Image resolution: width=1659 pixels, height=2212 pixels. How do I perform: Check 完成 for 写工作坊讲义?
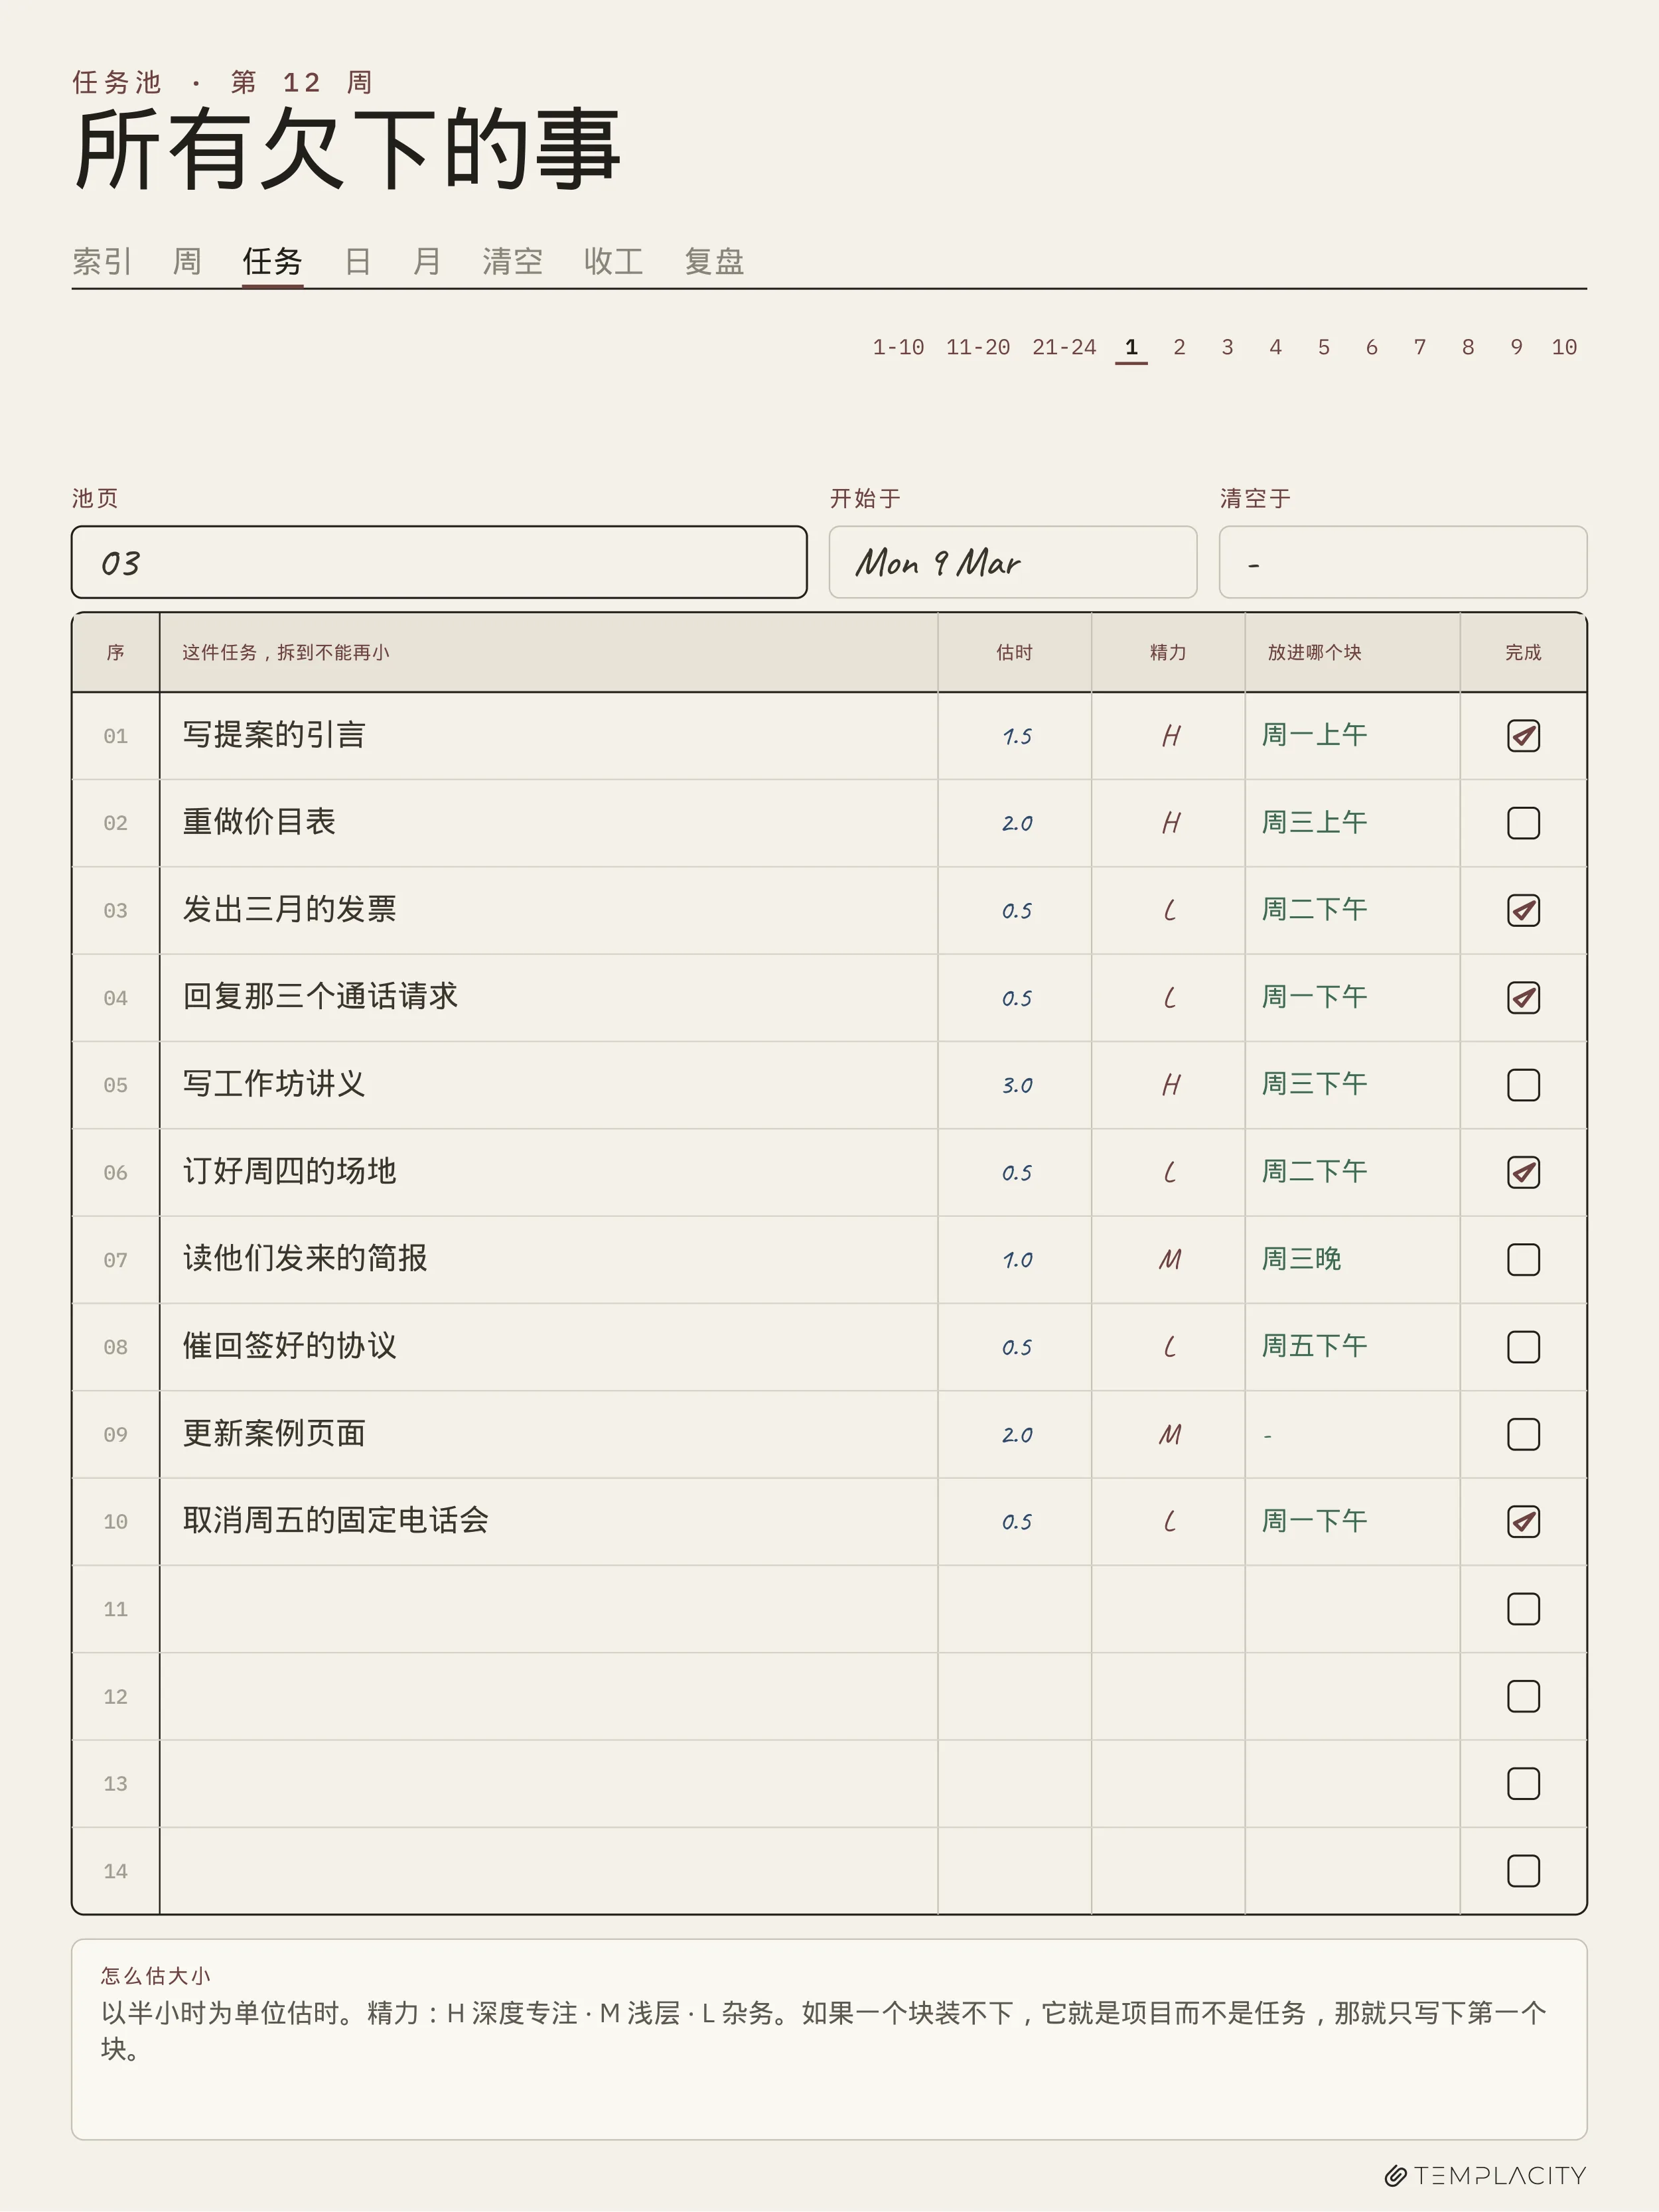pos(1523,1085)
